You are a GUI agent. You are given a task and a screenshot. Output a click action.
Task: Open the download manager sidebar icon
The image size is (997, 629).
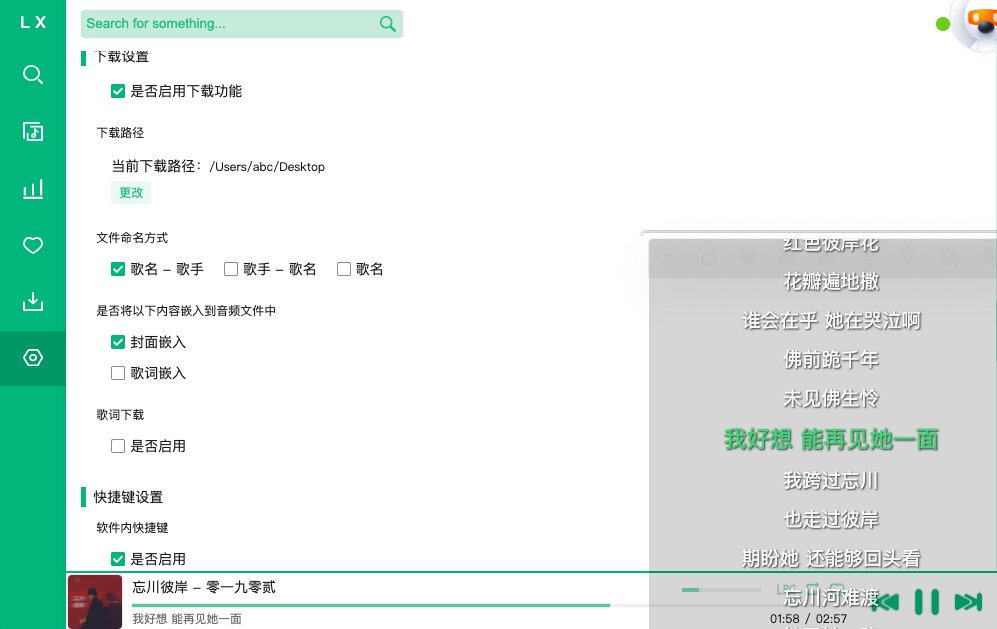(x=32, y=301)
